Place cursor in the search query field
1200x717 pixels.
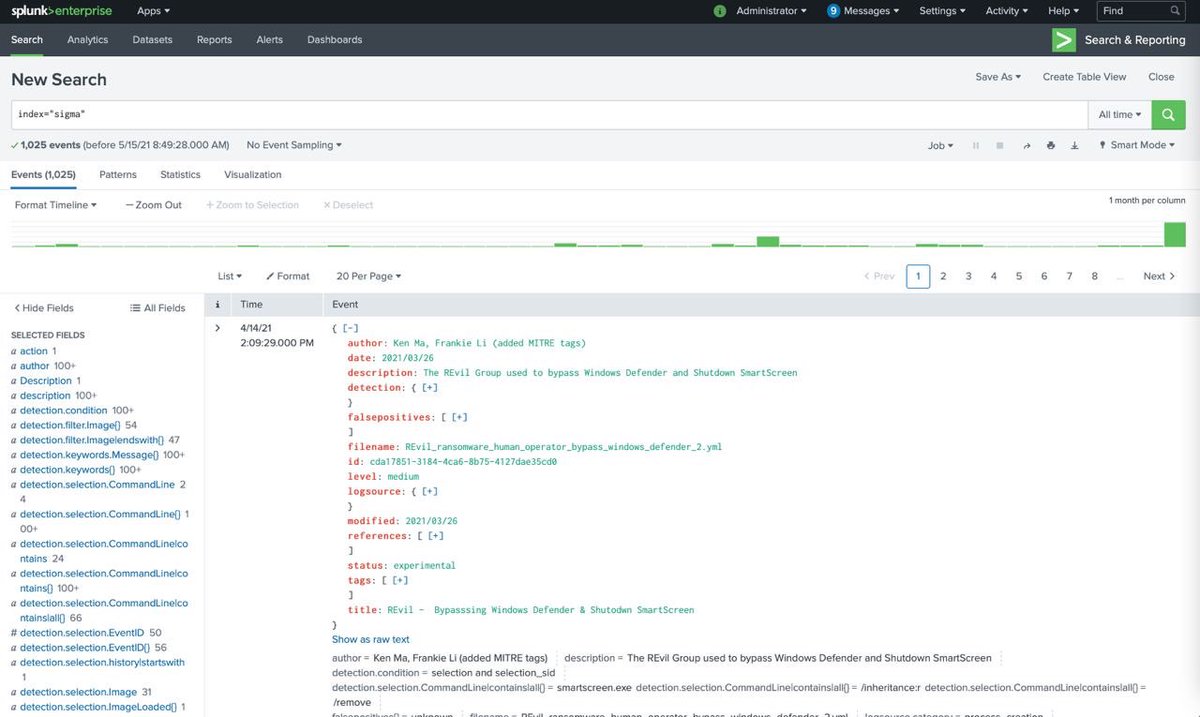400,115
